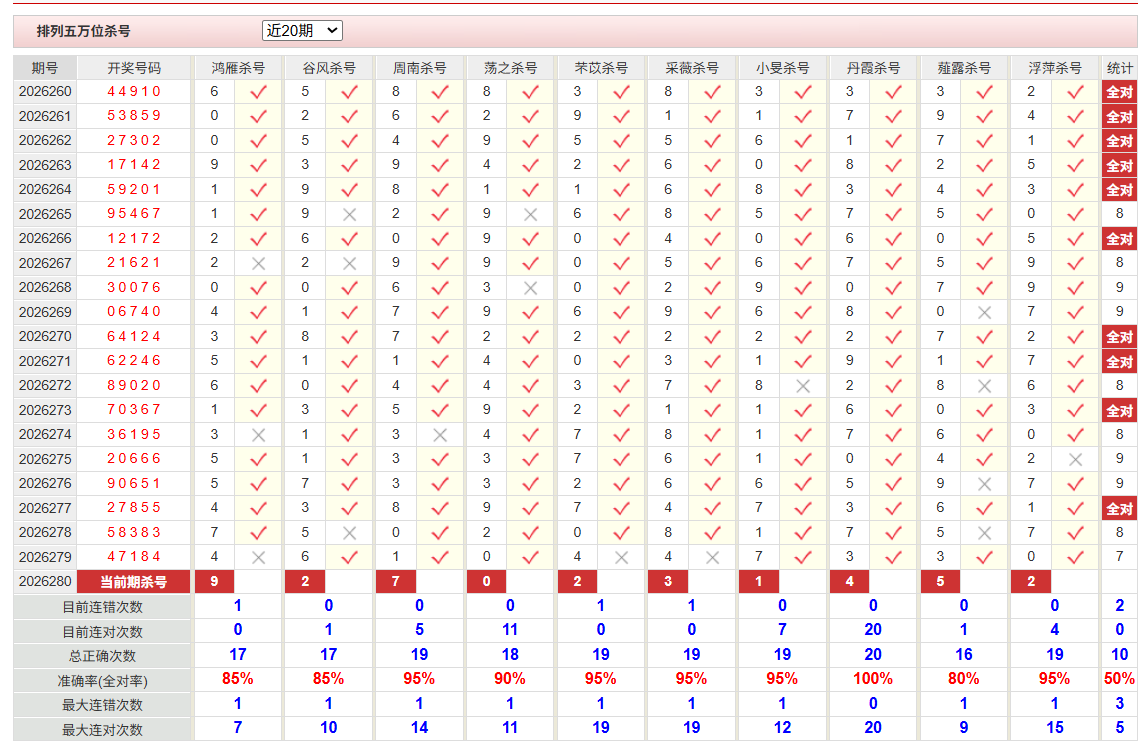Click gray cross in 浮萍 column, row 2026275
The width and height of the screenshot is (1141, 754).
(x=1075, y=459)
